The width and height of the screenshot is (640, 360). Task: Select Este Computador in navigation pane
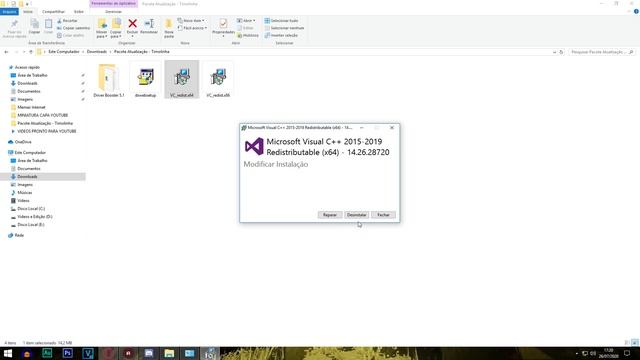30,152
